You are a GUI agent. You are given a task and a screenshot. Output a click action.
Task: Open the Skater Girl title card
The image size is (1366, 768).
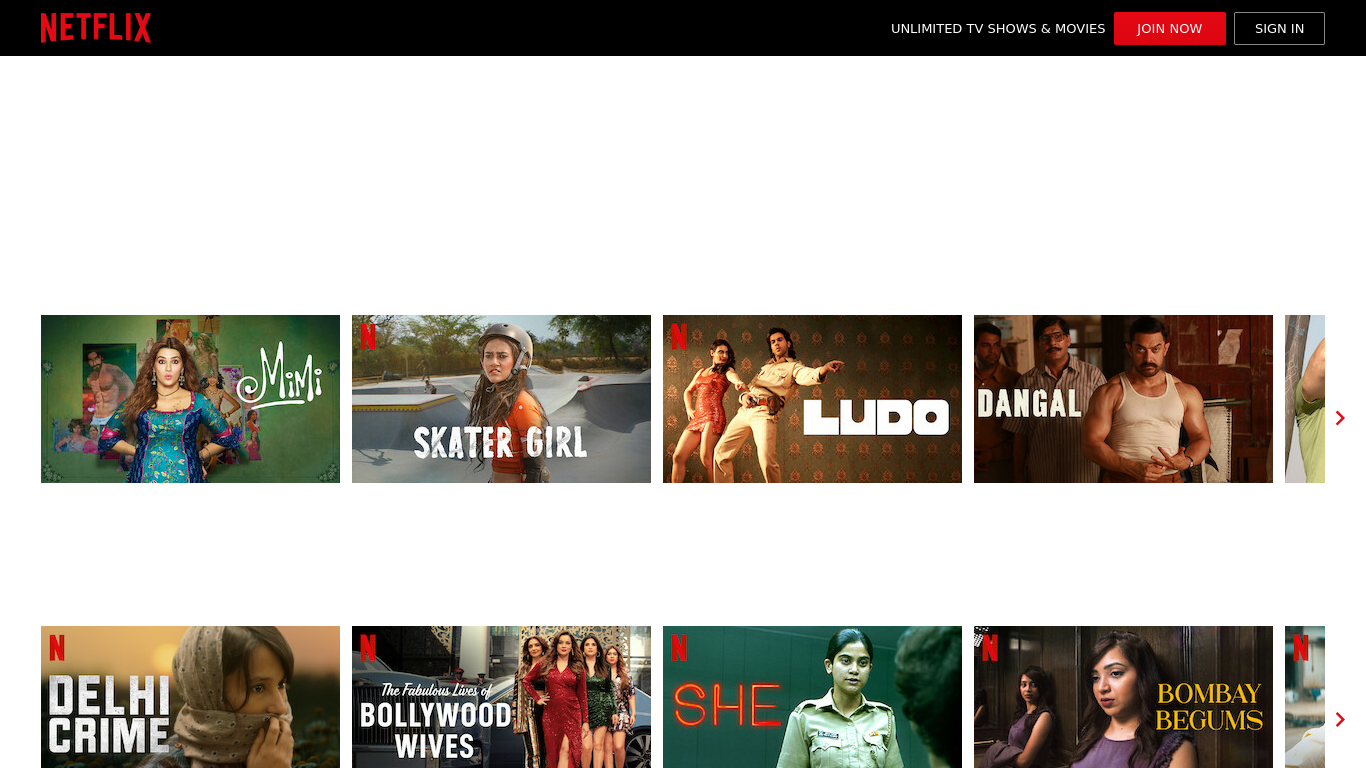(x=501, y=398)
